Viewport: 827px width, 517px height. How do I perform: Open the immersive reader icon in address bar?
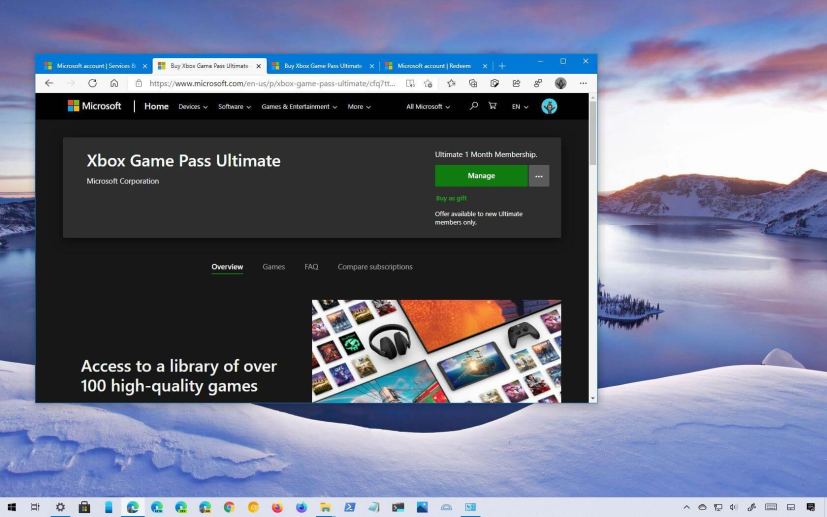[x=410, y=83]
